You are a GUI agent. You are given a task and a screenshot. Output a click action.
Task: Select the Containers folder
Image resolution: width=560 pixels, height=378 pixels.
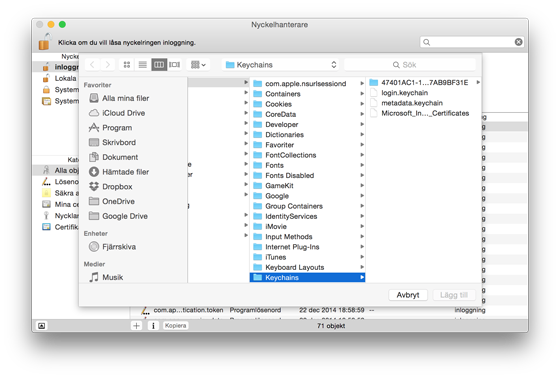(308, 94)
